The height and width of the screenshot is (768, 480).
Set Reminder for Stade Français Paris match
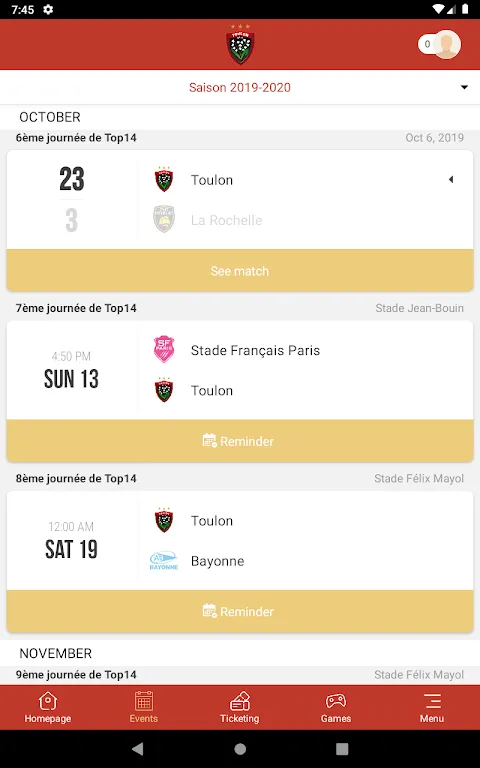240,441
